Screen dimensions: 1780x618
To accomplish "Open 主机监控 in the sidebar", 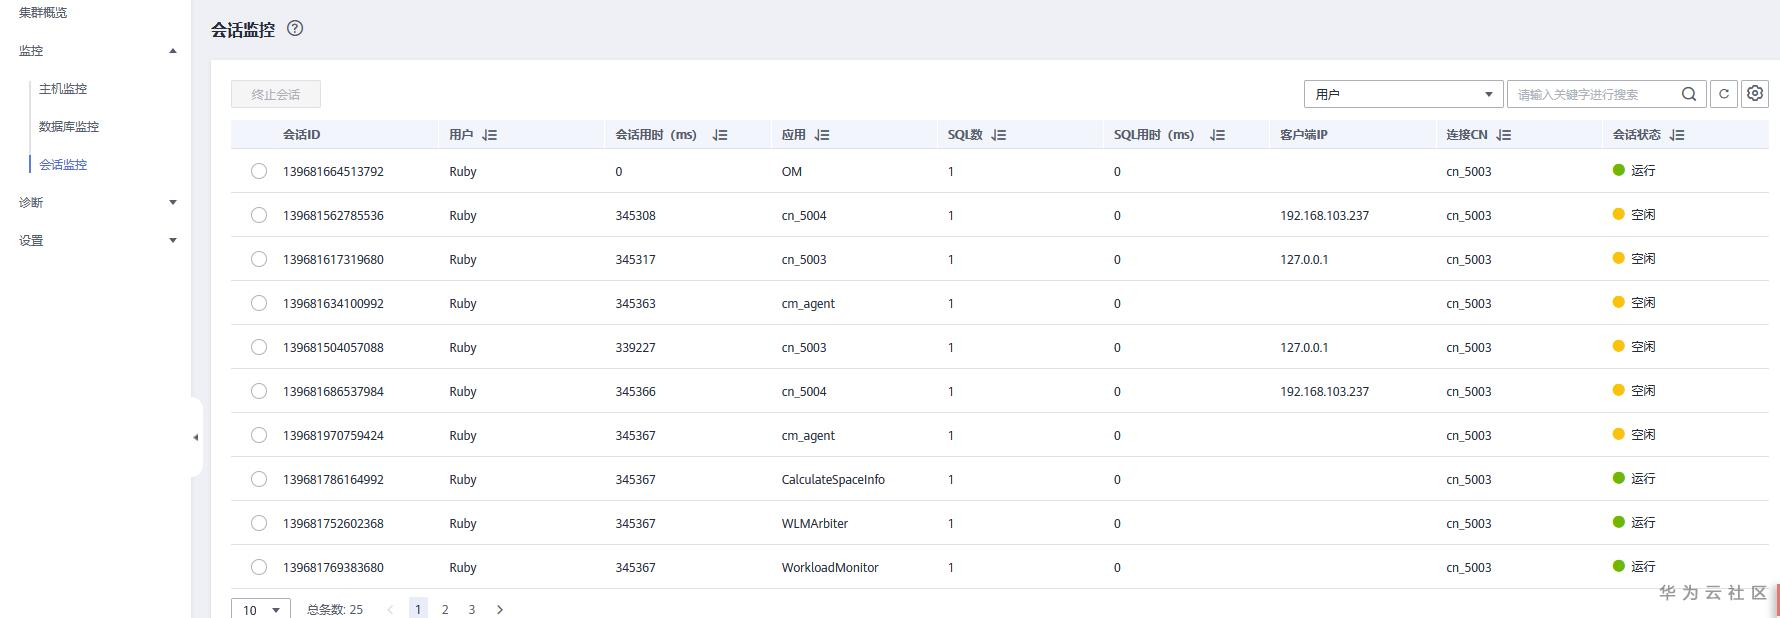I will 63,89.
